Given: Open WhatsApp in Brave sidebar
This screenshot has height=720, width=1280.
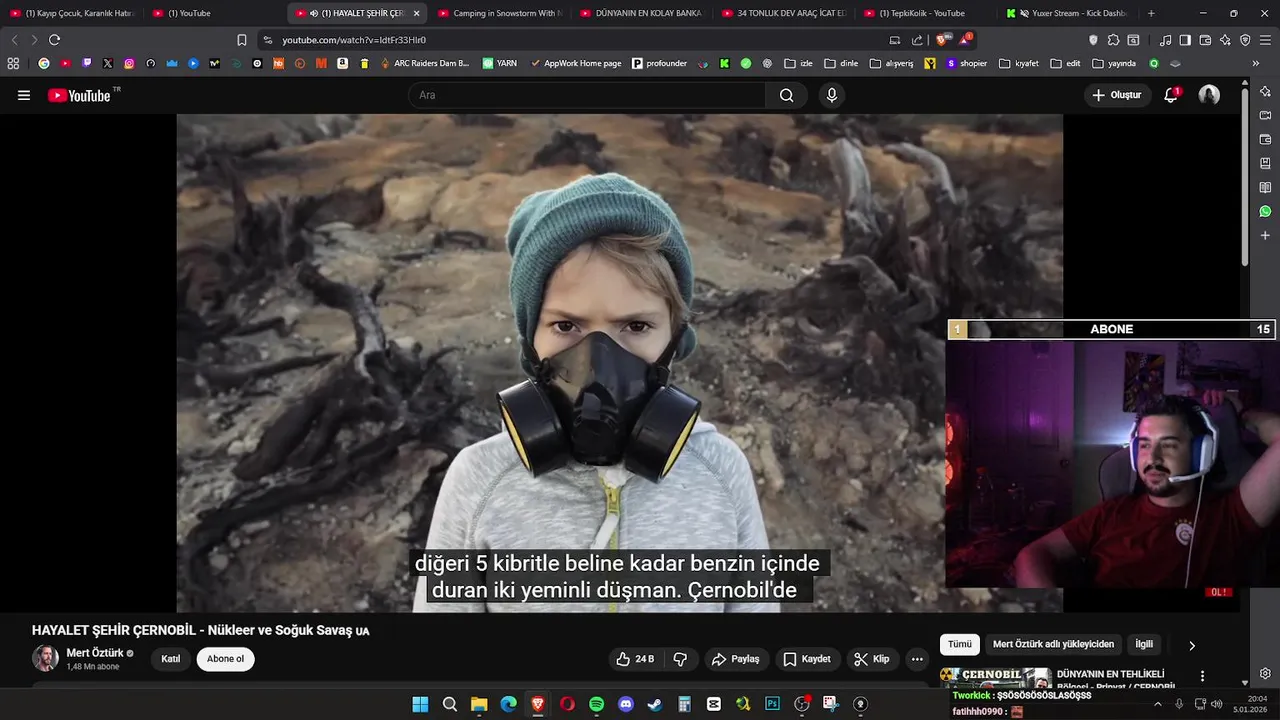Looking at the screenshot, I should click(1265, 211).
